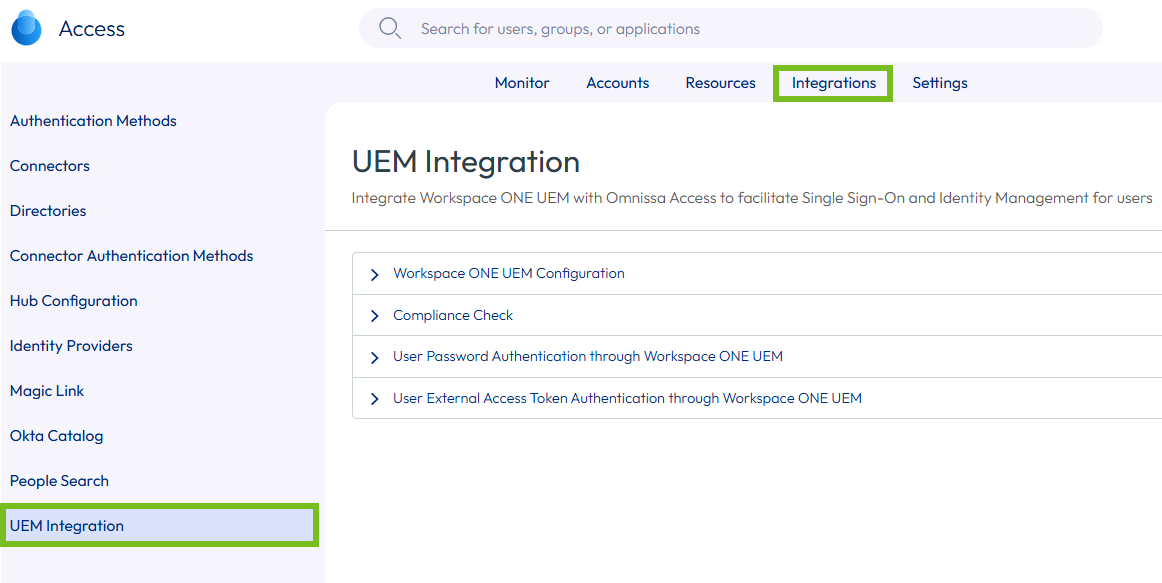Expand User Password Authentication chevron
Viewport: 1162px width, 583px height.
coord(374,357)
